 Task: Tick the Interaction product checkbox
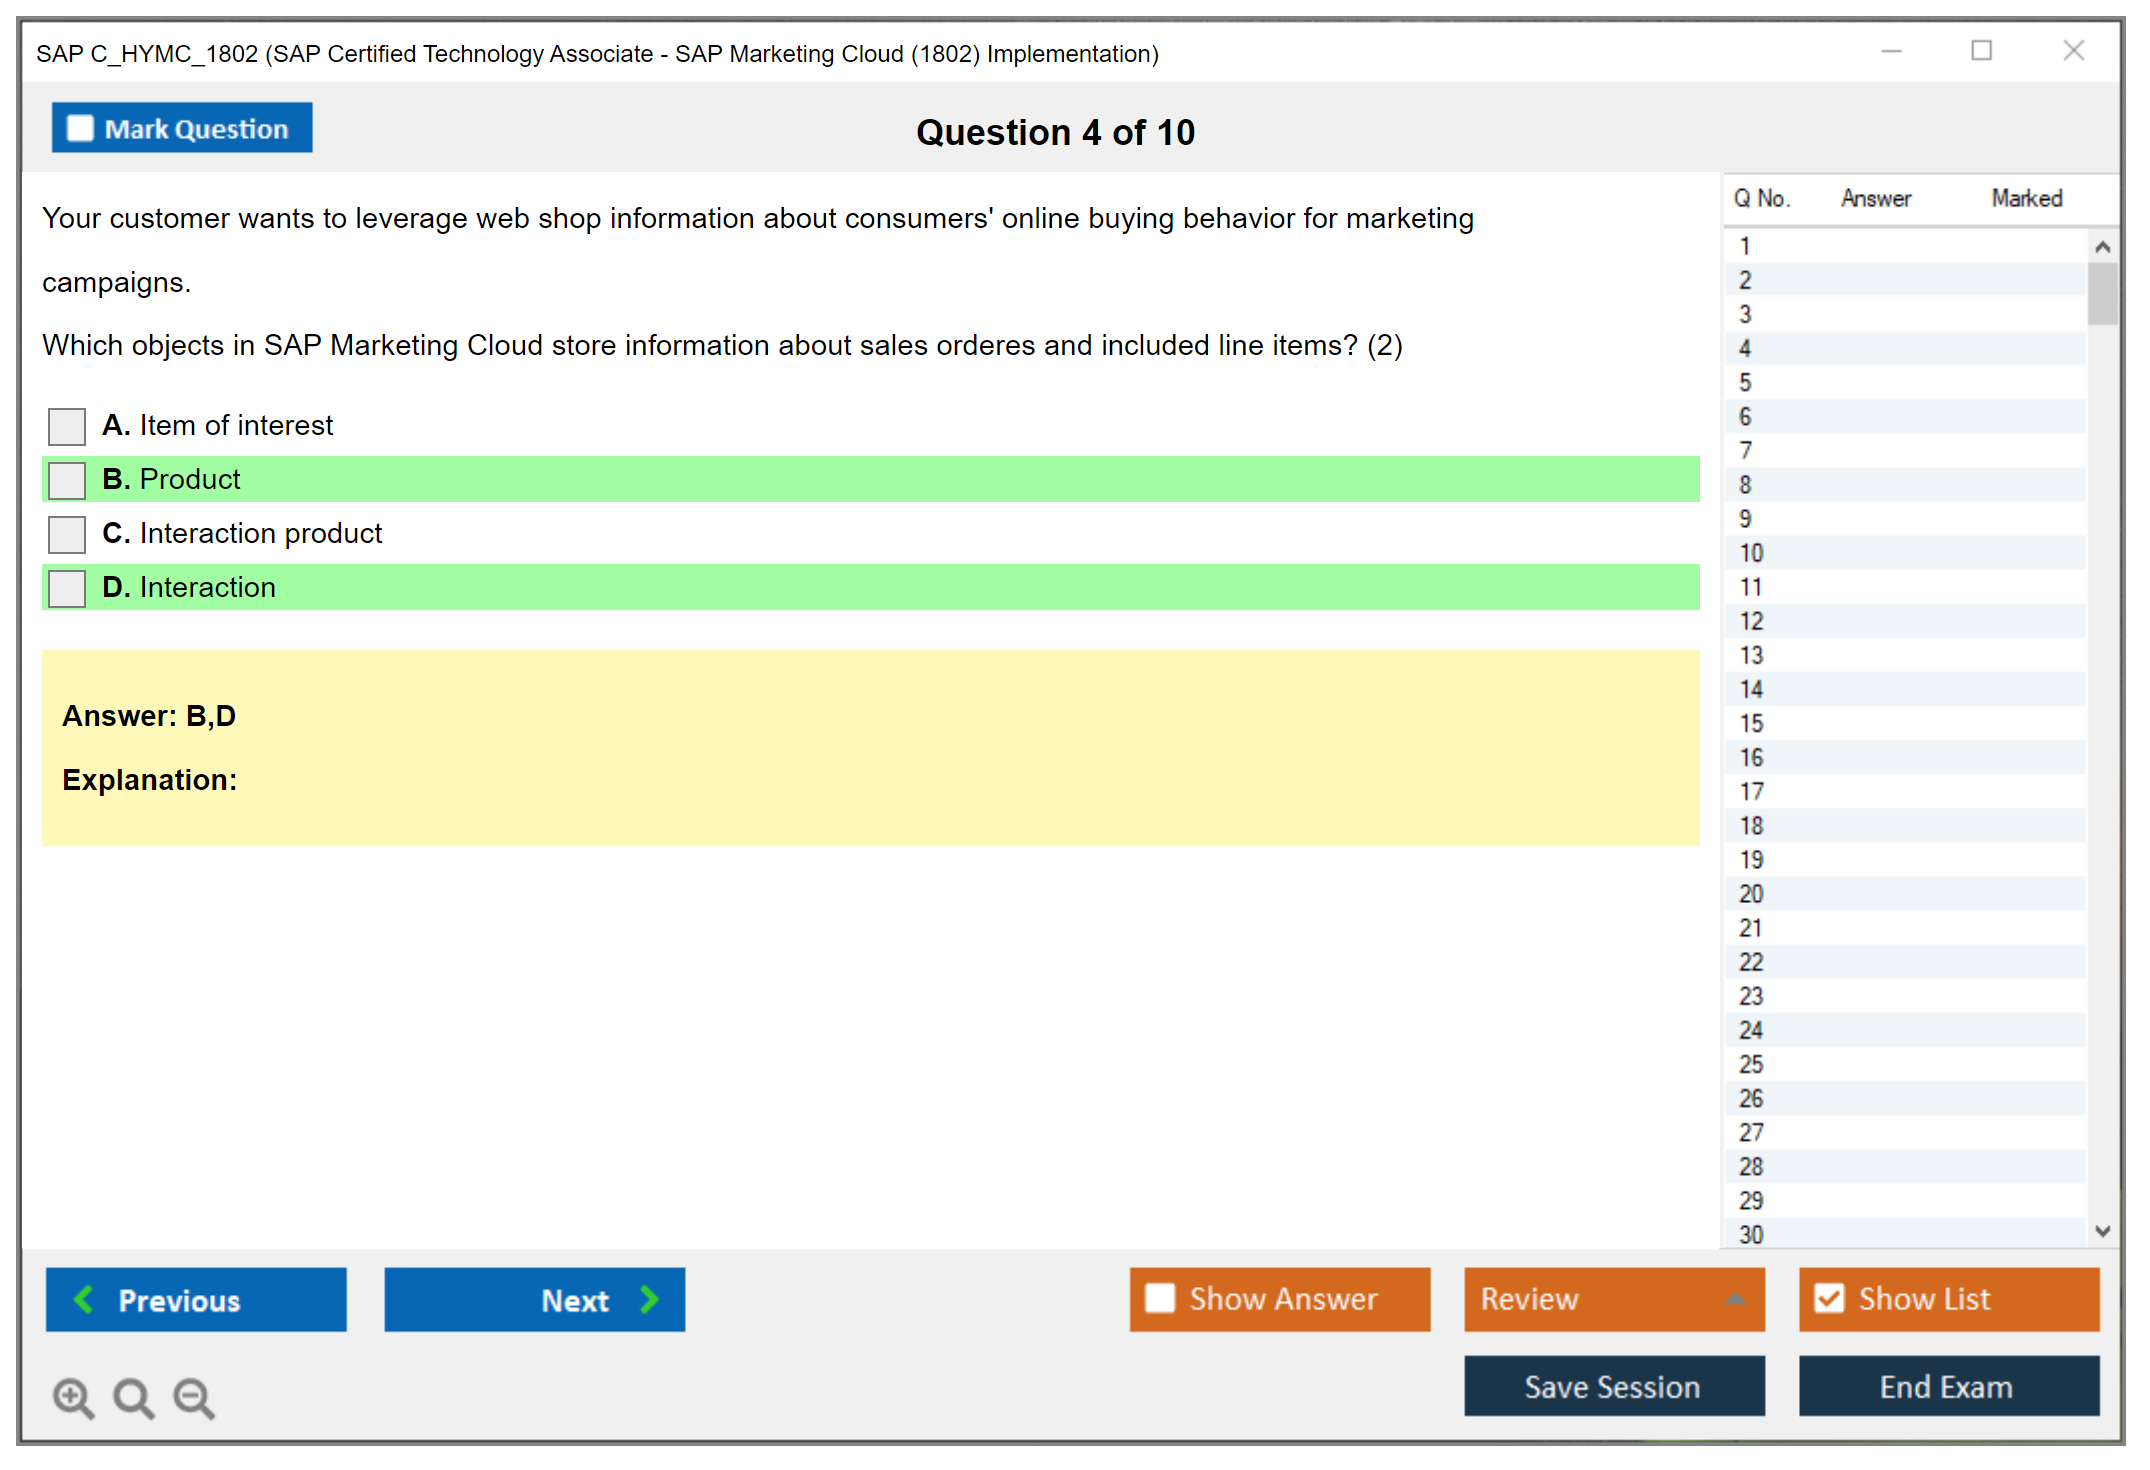67,534
